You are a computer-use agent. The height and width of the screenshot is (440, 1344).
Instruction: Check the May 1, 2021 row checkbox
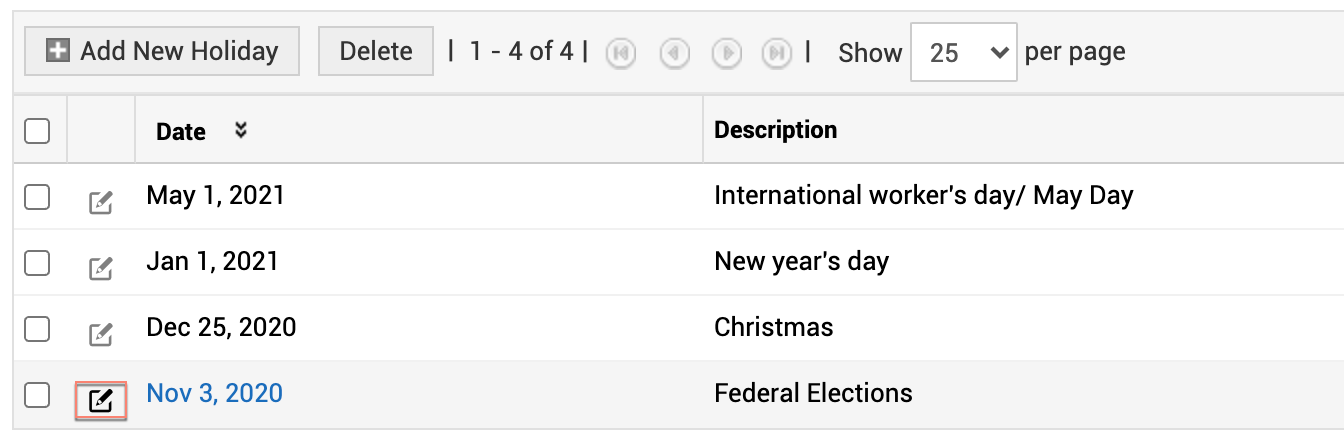pos(37,197)
